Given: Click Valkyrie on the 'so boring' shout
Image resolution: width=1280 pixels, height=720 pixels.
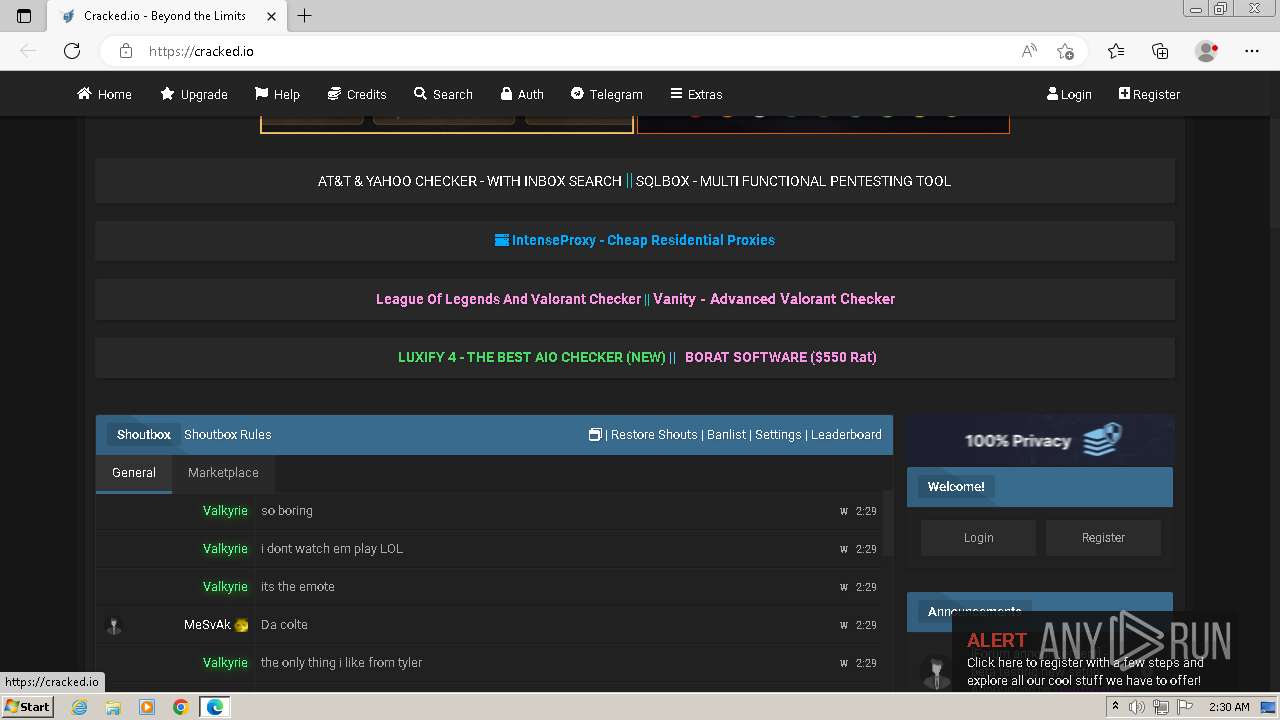Looking at the screenshot, I should tap(225, 511).
